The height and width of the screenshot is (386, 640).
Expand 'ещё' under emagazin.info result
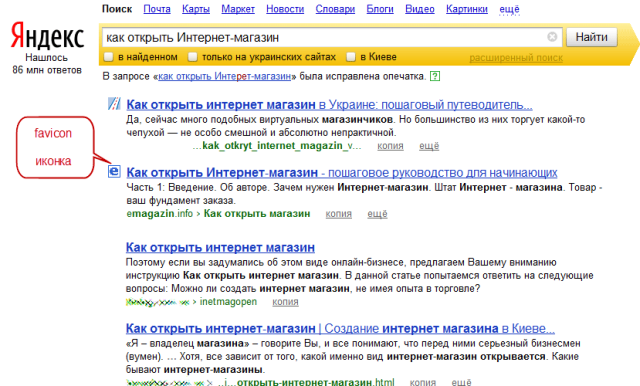(x=377, y=214)
